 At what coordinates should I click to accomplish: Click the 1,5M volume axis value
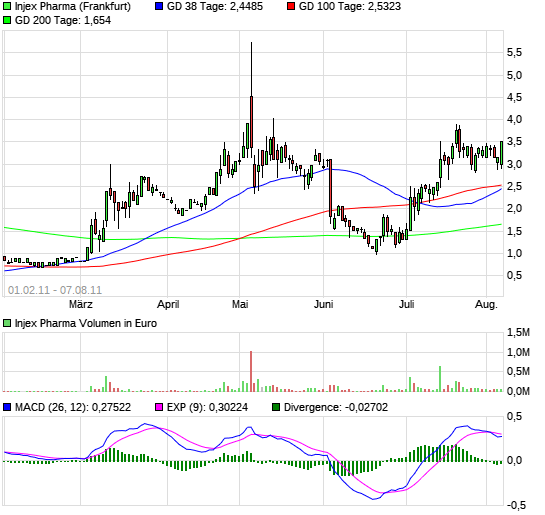coord(518,333)
